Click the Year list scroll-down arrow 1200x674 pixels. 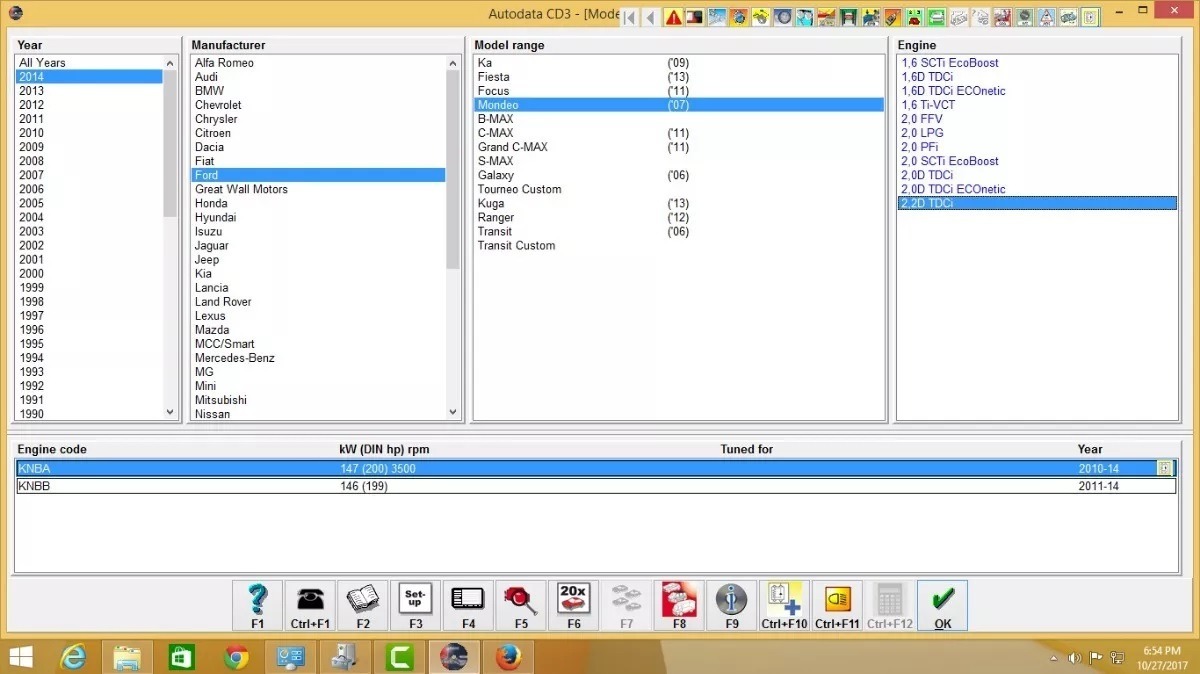[170, 412]
